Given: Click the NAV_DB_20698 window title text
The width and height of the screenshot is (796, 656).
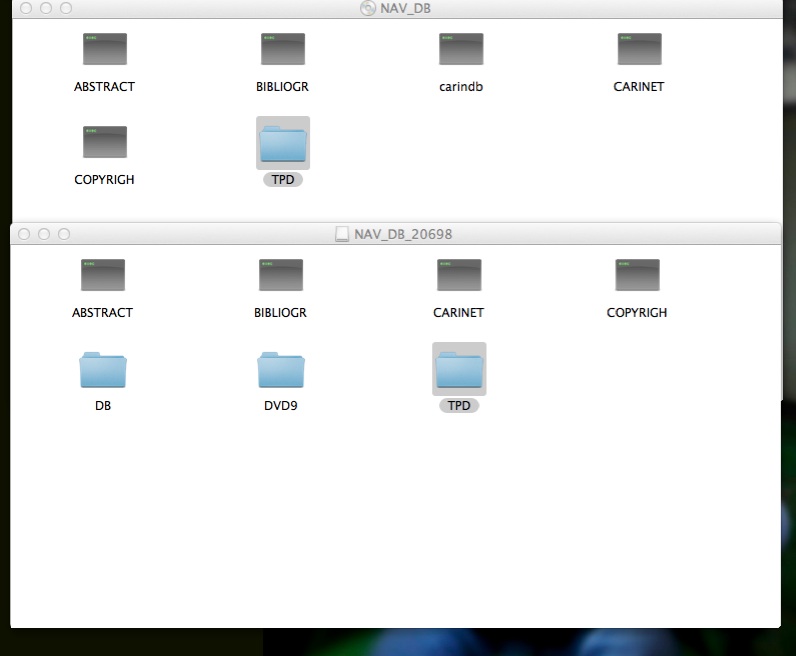Looking at the screenshot, I should 403,234.
